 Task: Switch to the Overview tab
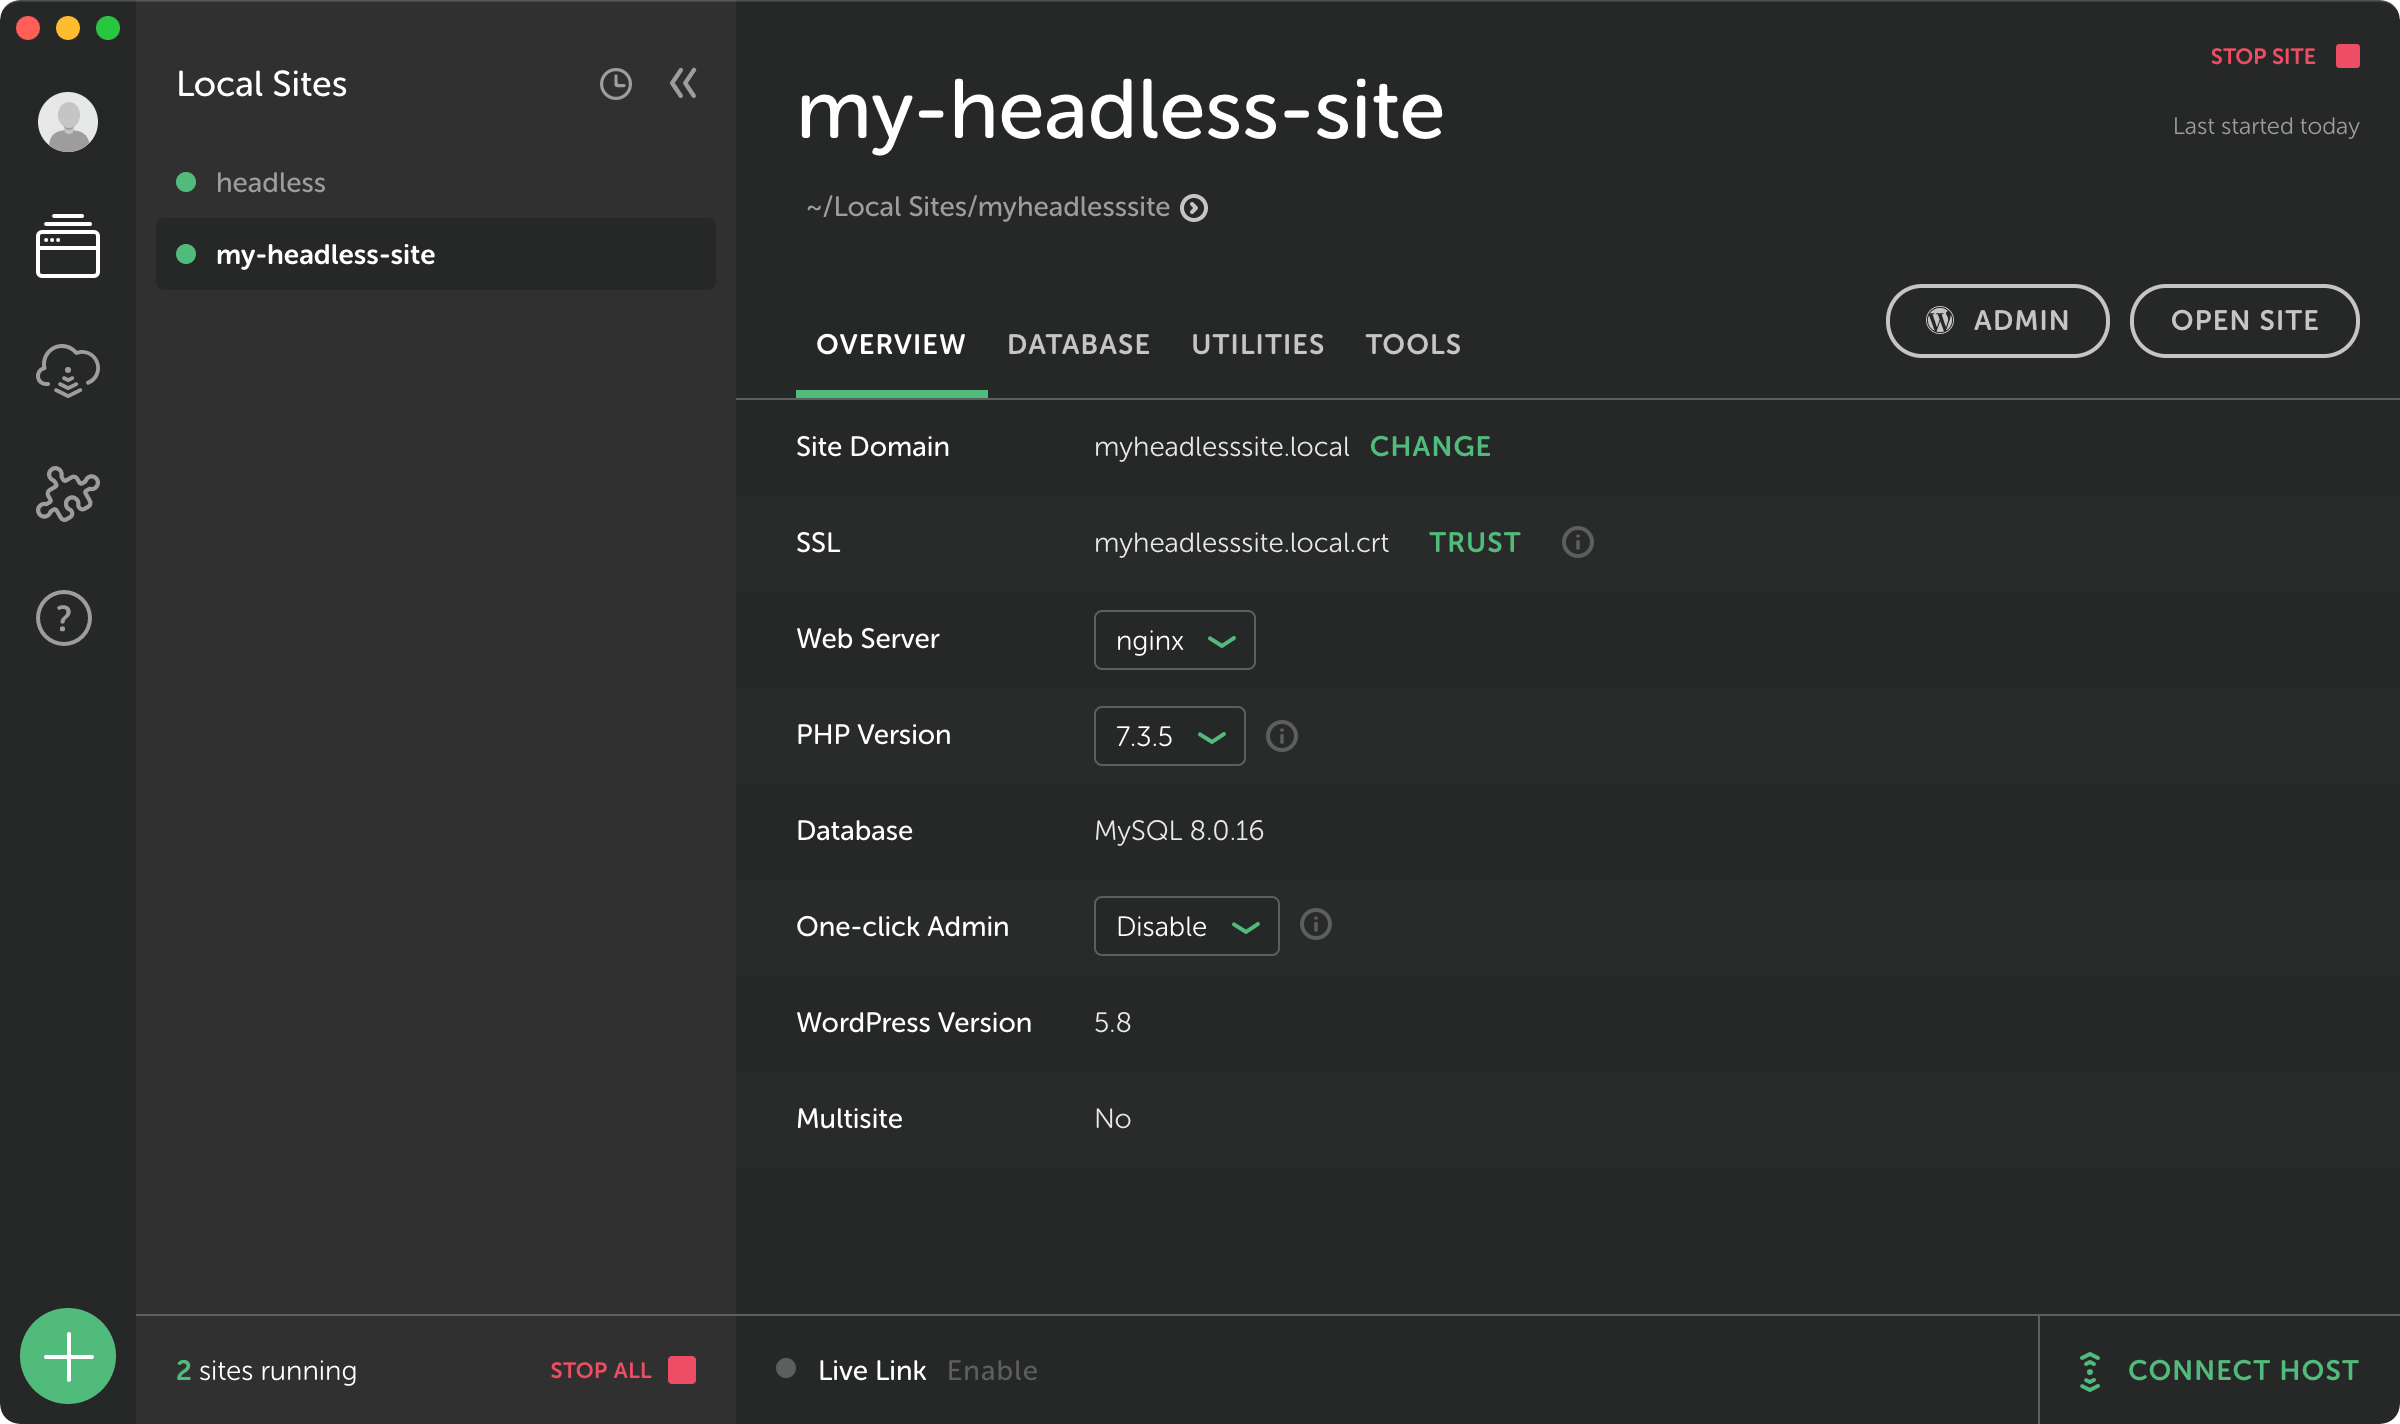tap(891, 345)
